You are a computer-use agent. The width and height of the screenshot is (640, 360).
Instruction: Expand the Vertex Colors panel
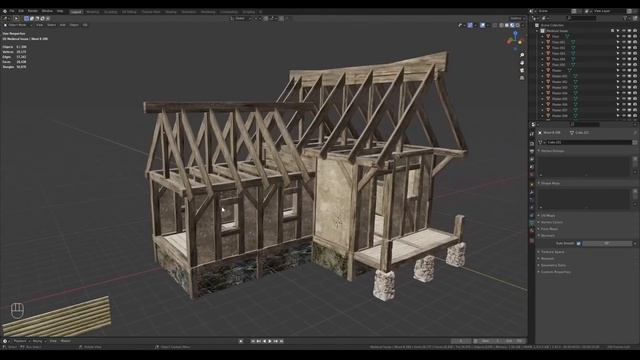coord(551,222)
